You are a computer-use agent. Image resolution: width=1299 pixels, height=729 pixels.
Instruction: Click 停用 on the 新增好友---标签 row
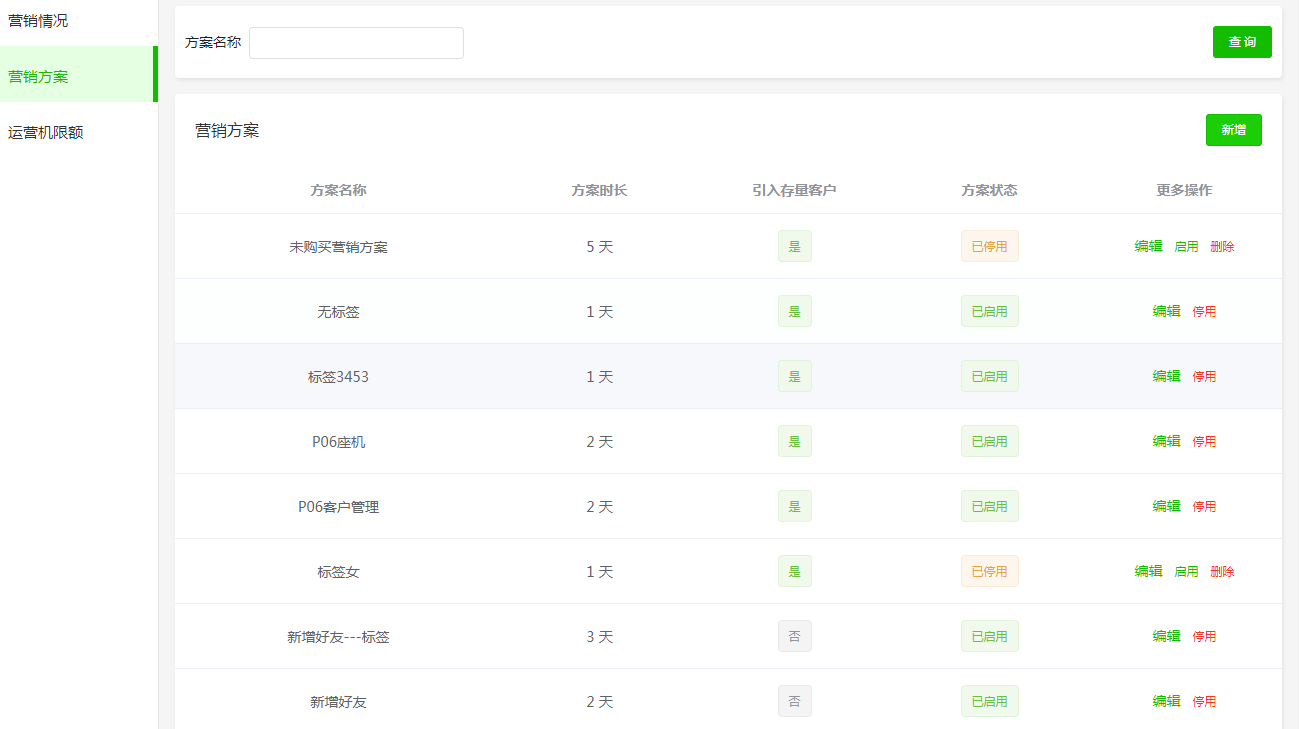1204,636
